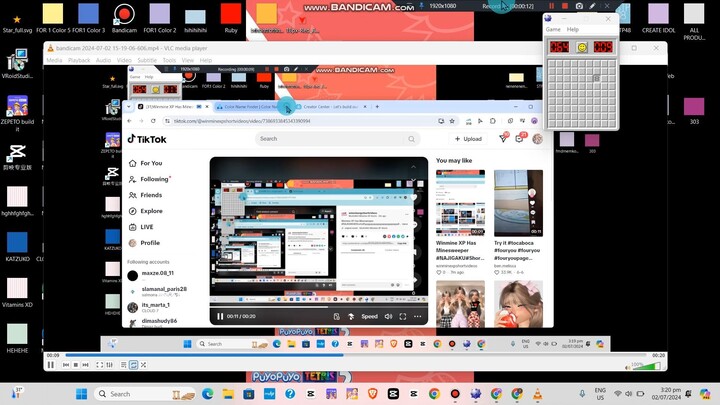Select FOR1 Color 2 desktop file

(x=160, y=18)
